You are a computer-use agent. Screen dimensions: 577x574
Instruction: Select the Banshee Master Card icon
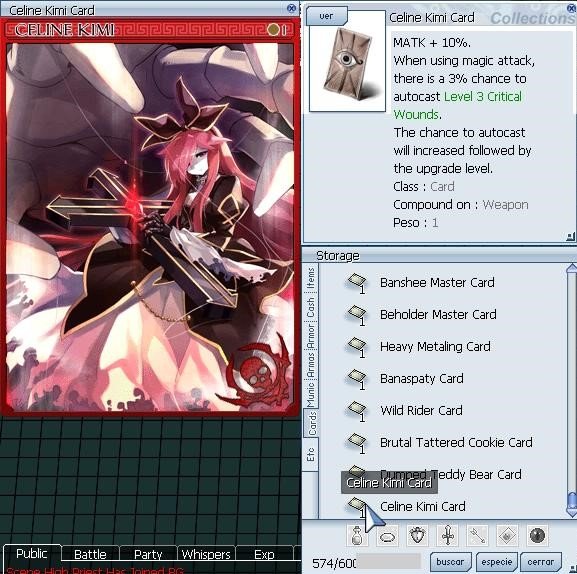coord(356,283)
